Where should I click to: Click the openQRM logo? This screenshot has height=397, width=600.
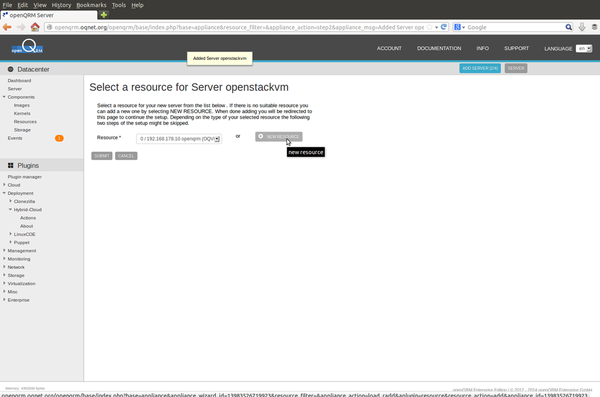[27, 47]
